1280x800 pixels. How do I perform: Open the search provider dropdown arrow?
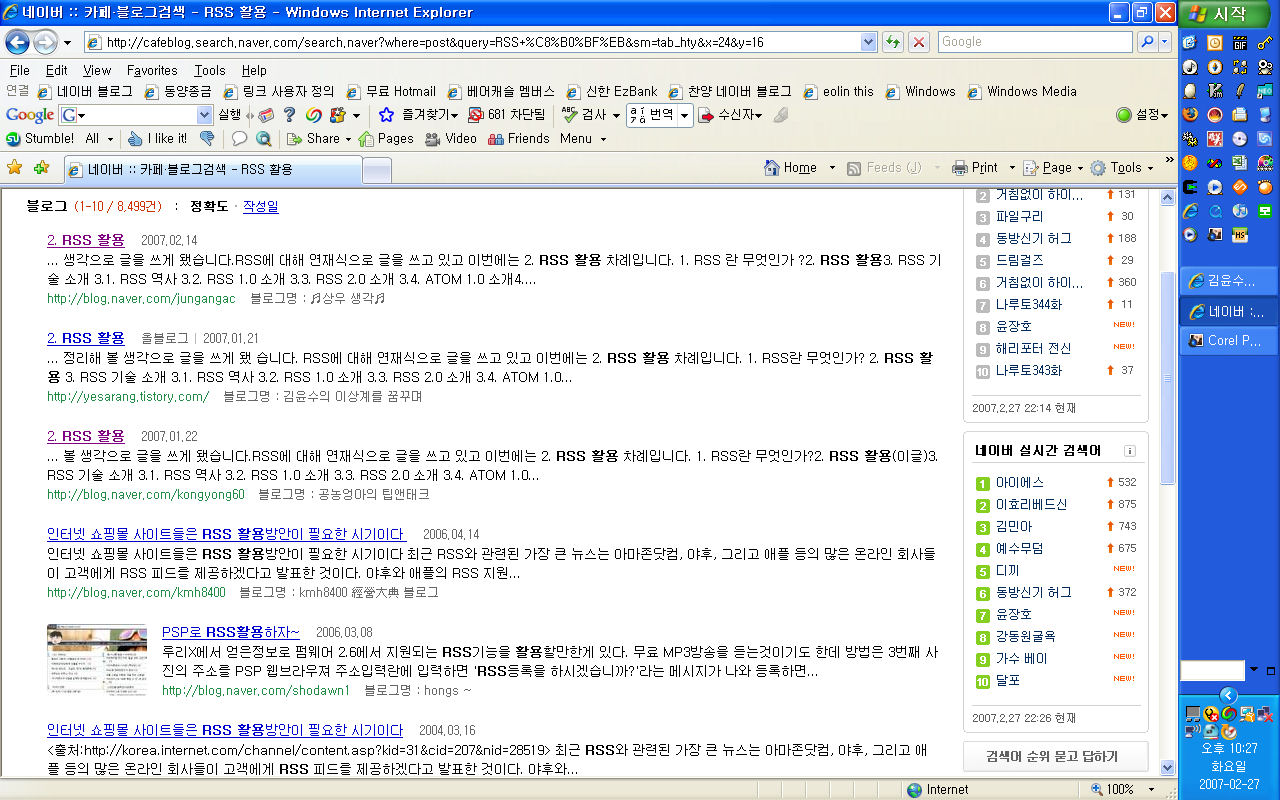(x=1166, y=42)
